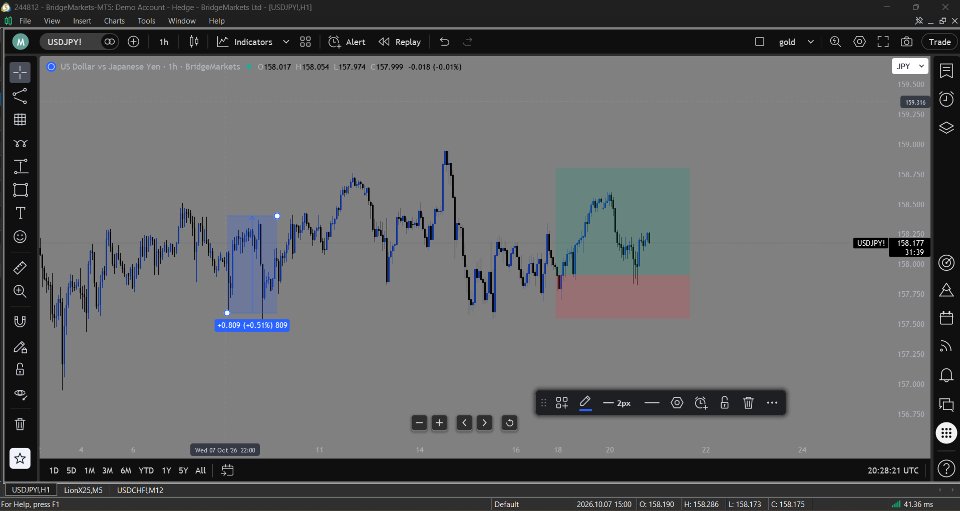Take a chart snapshot with camera icon
The height and width of the screenshot is (511, 960).
[x=907, y=42]
